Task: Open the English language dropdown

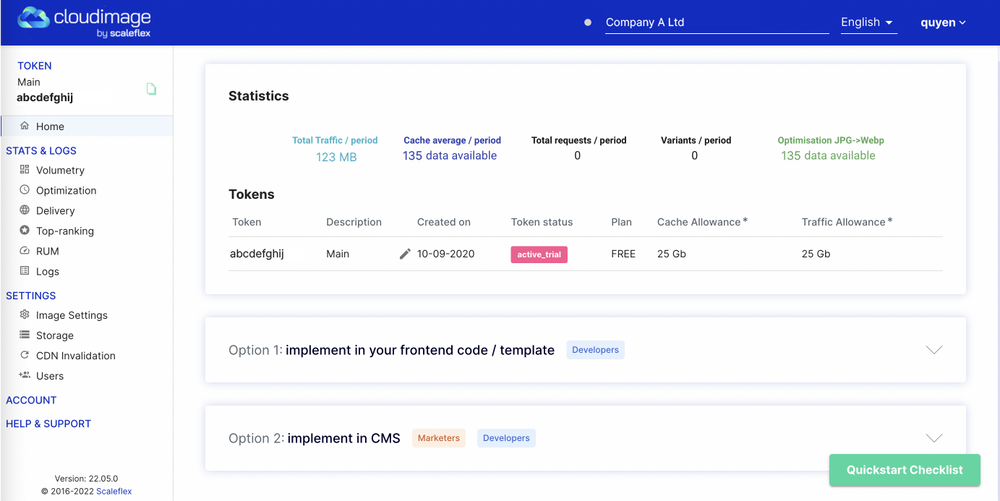Action: (x=867, y=22)
